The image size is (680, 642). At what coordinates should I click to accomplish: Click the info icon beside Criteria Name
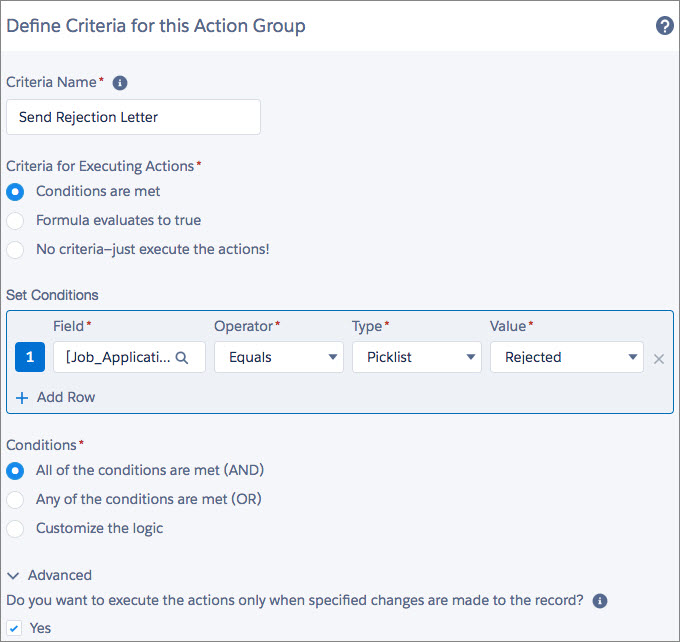(120, 82)
